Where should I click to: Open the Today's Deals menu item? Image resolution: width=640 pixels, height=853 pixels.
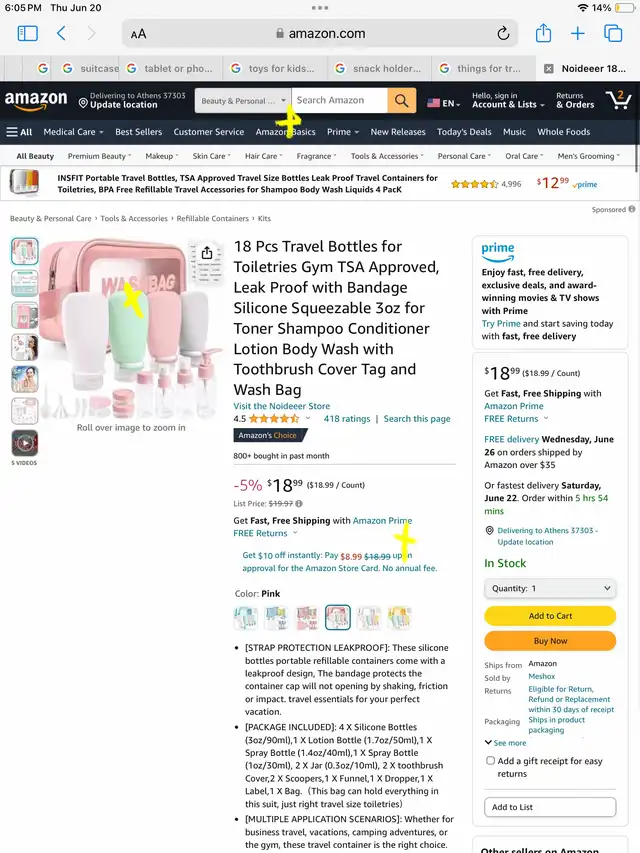[x=464, y=132]
